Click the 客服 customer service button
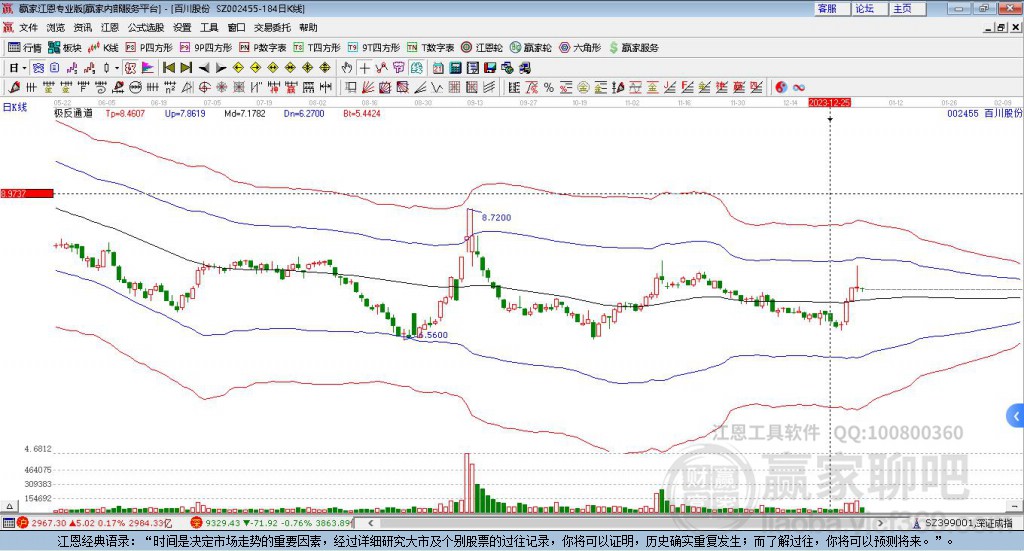Image resolution: width=1024 pixels, height=551 pixels. coord(831,8)
